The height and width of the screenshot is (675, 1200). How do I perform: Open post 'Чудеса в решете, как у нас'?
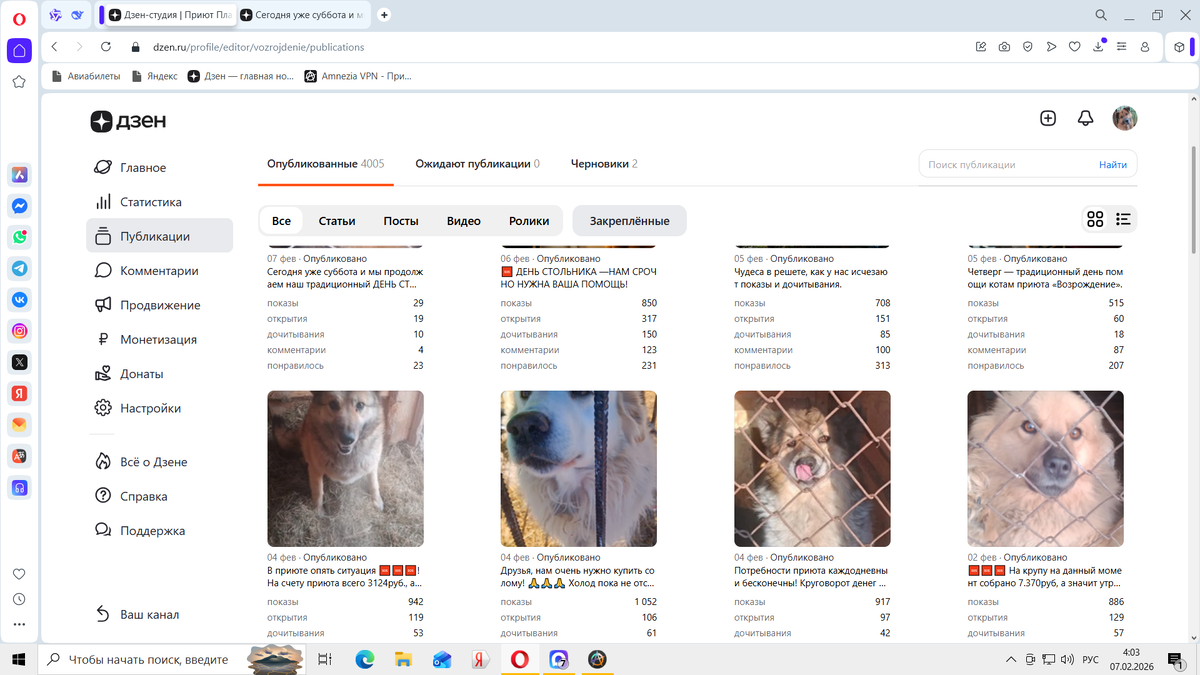point(812,278)
